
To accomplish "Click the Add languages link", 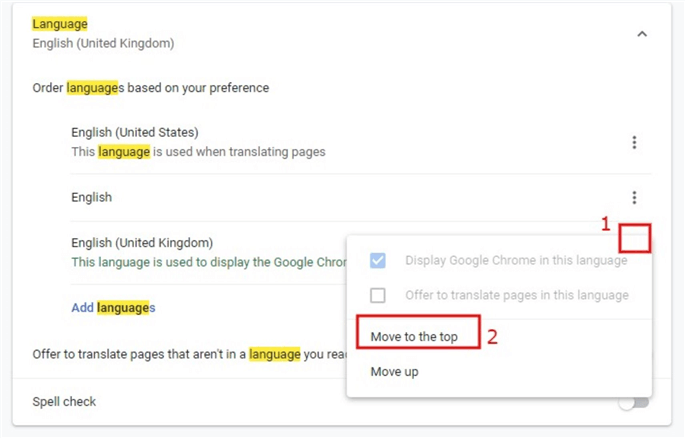I will 113,308.
